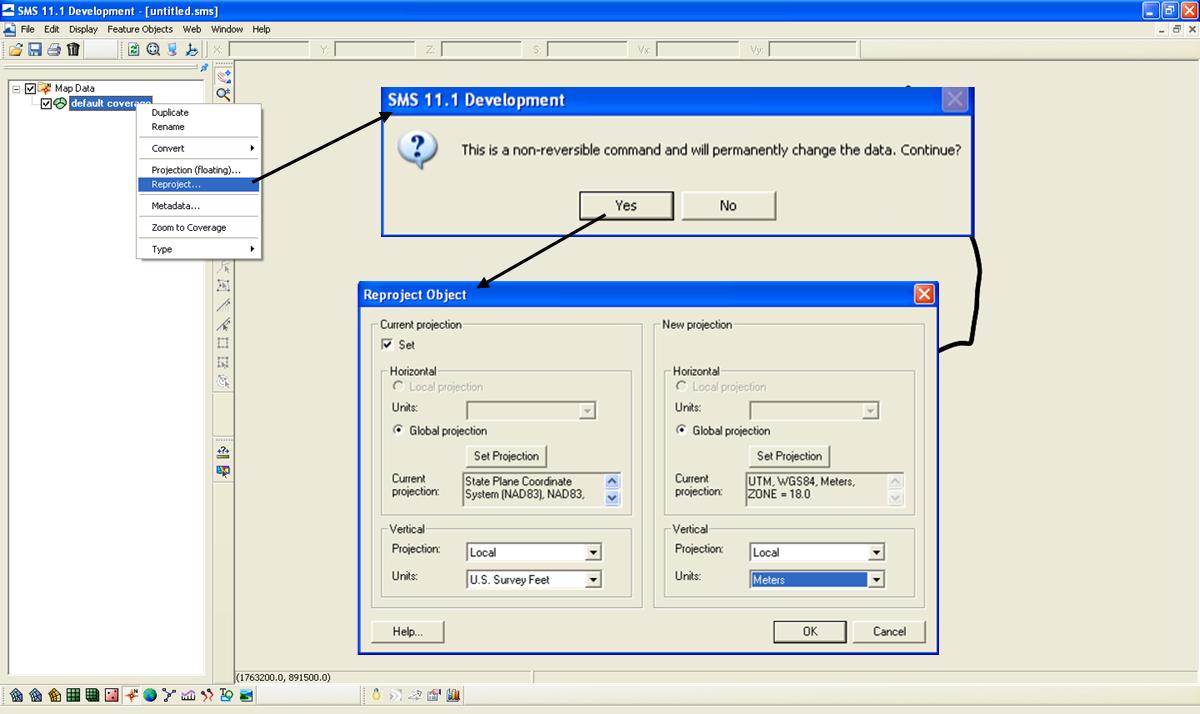
Task: Open the Meters units dropdown
Action: point(876,579)
